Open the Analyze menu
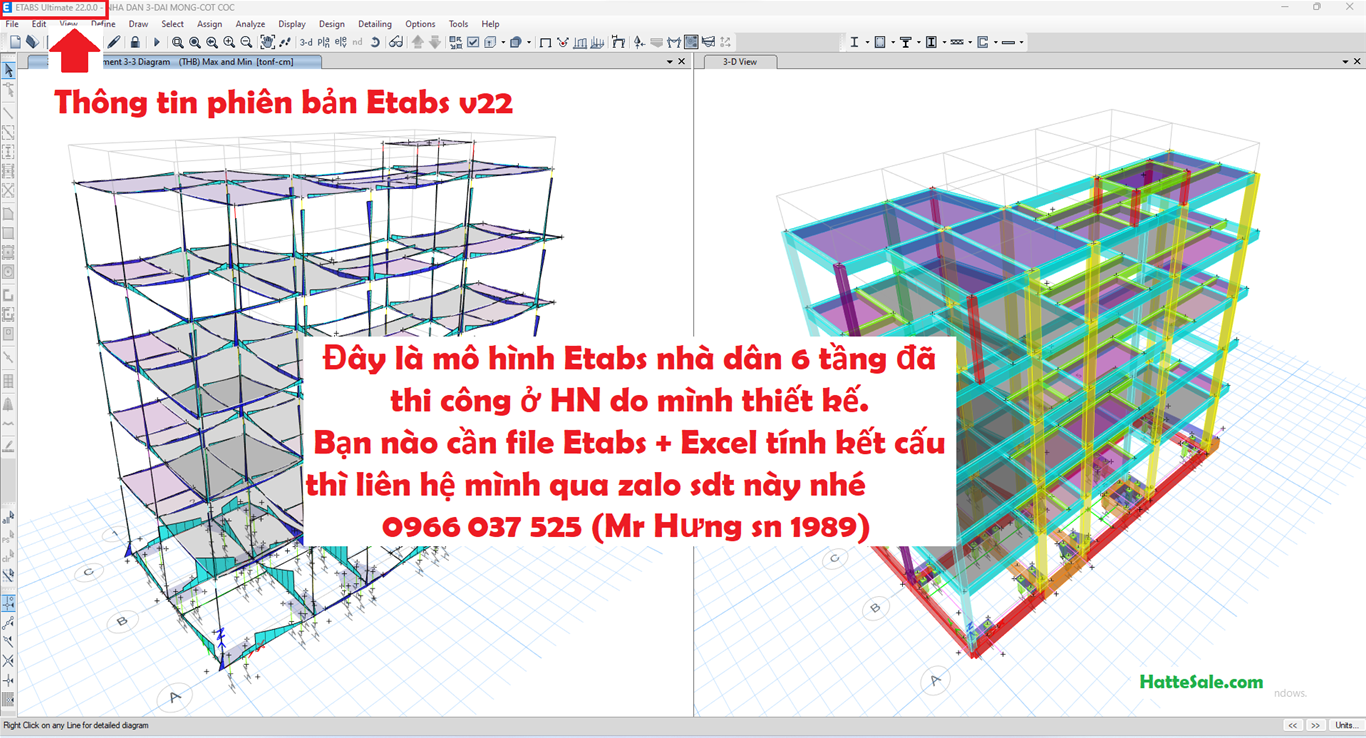The width and height of the screenshot is (1366, 738). [x=250, y=24]
